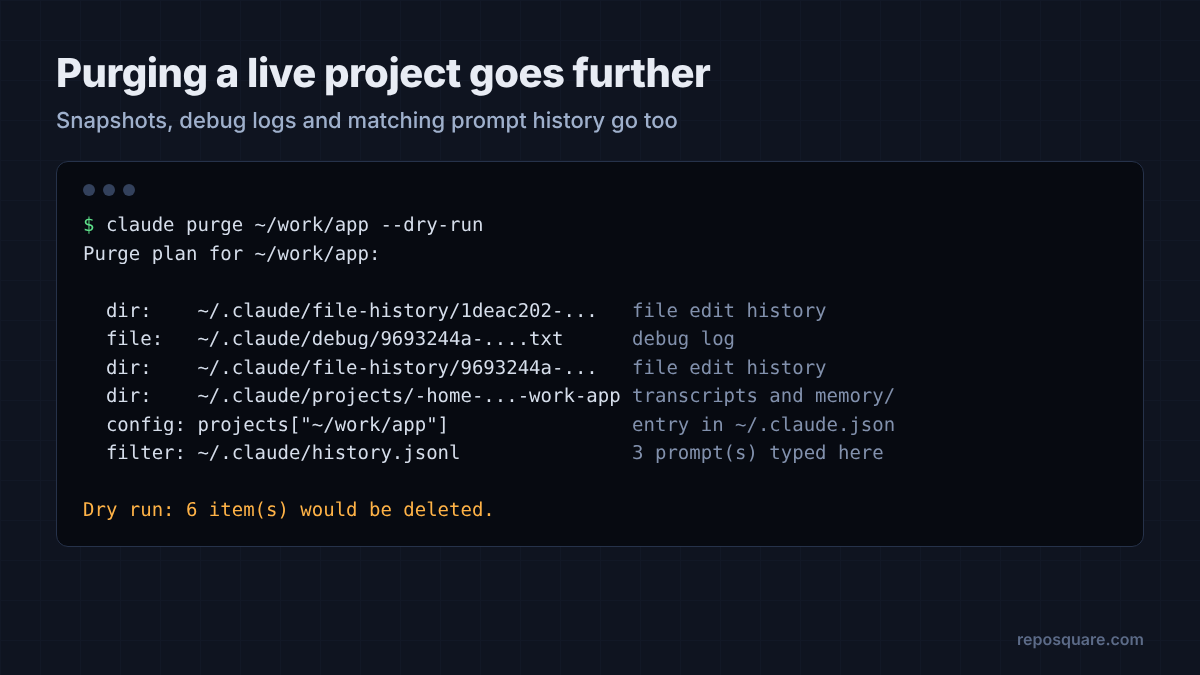Click the green dollar prompt symbol
The image size is (1200, 675).
(x=89, y=225)
